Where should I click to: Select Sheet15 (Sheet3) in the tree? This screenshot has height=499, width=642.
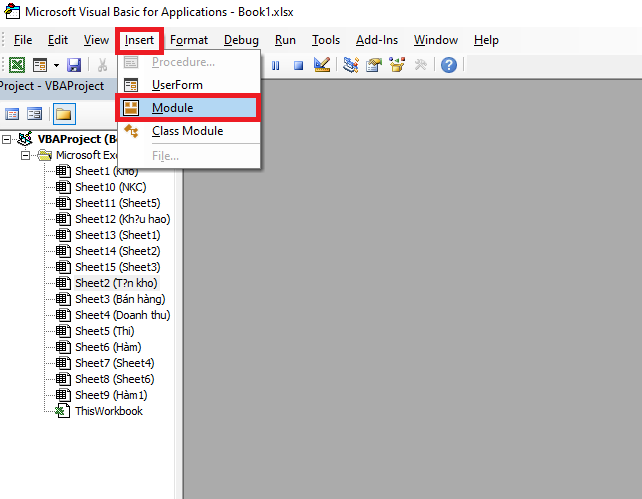(118, 267)
